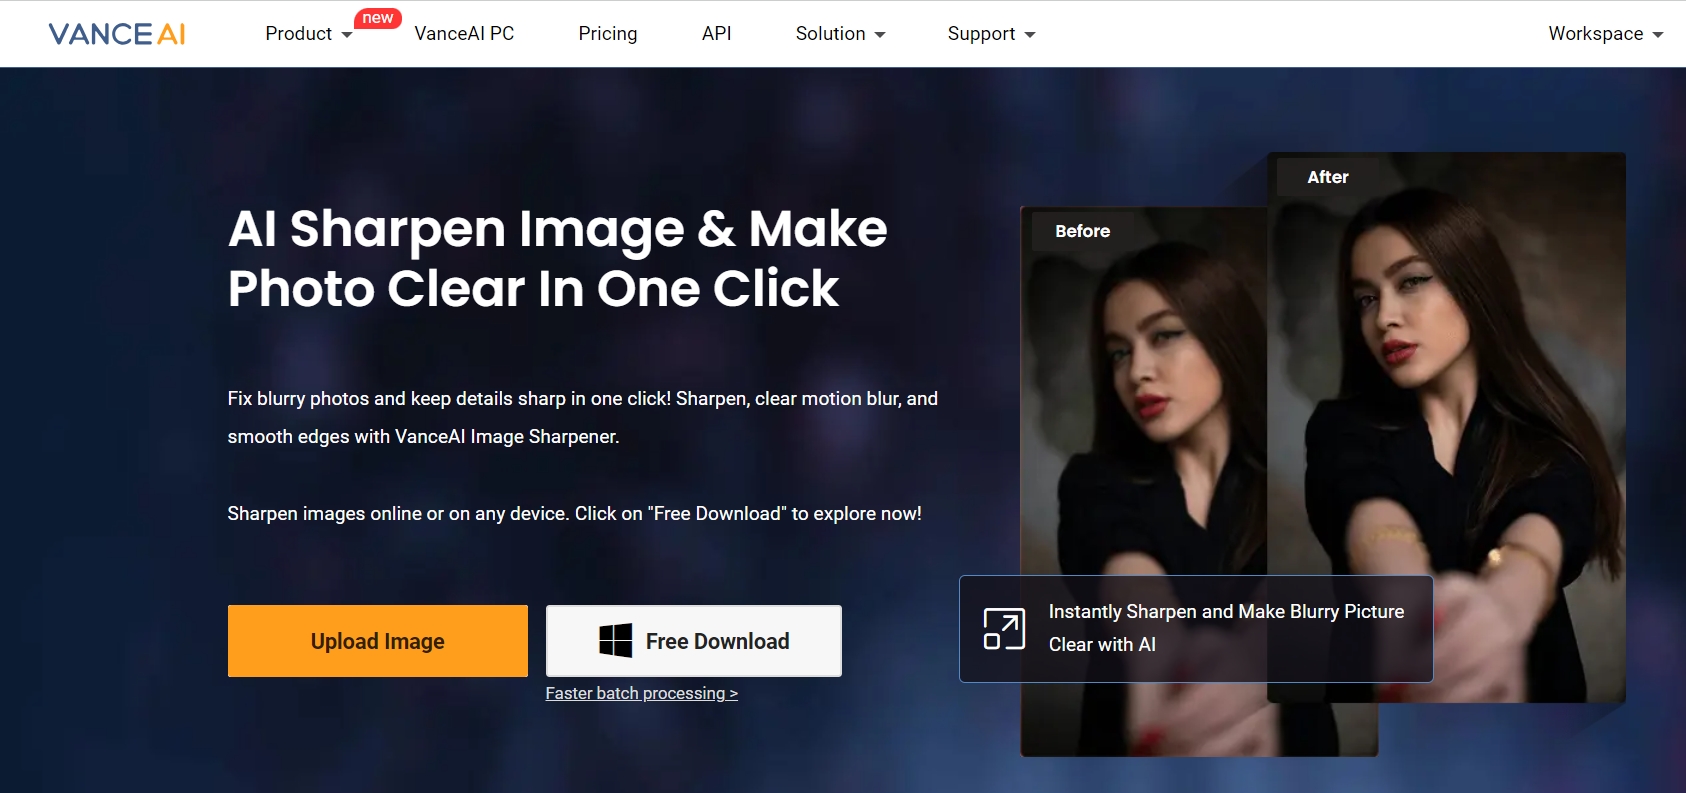This screenshot has height=793, width=1686.
Task: Select API in the navigation bar
Action: click(x=716, y=34)
